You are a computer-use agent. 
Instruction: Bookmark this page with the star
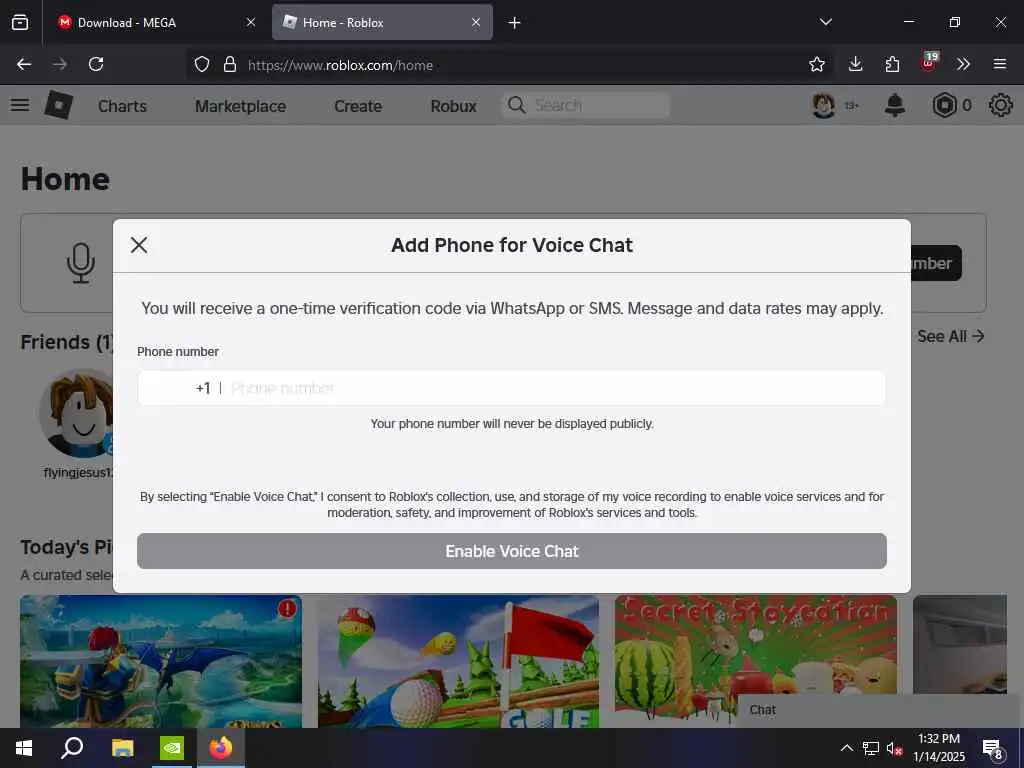coord(816,64)
